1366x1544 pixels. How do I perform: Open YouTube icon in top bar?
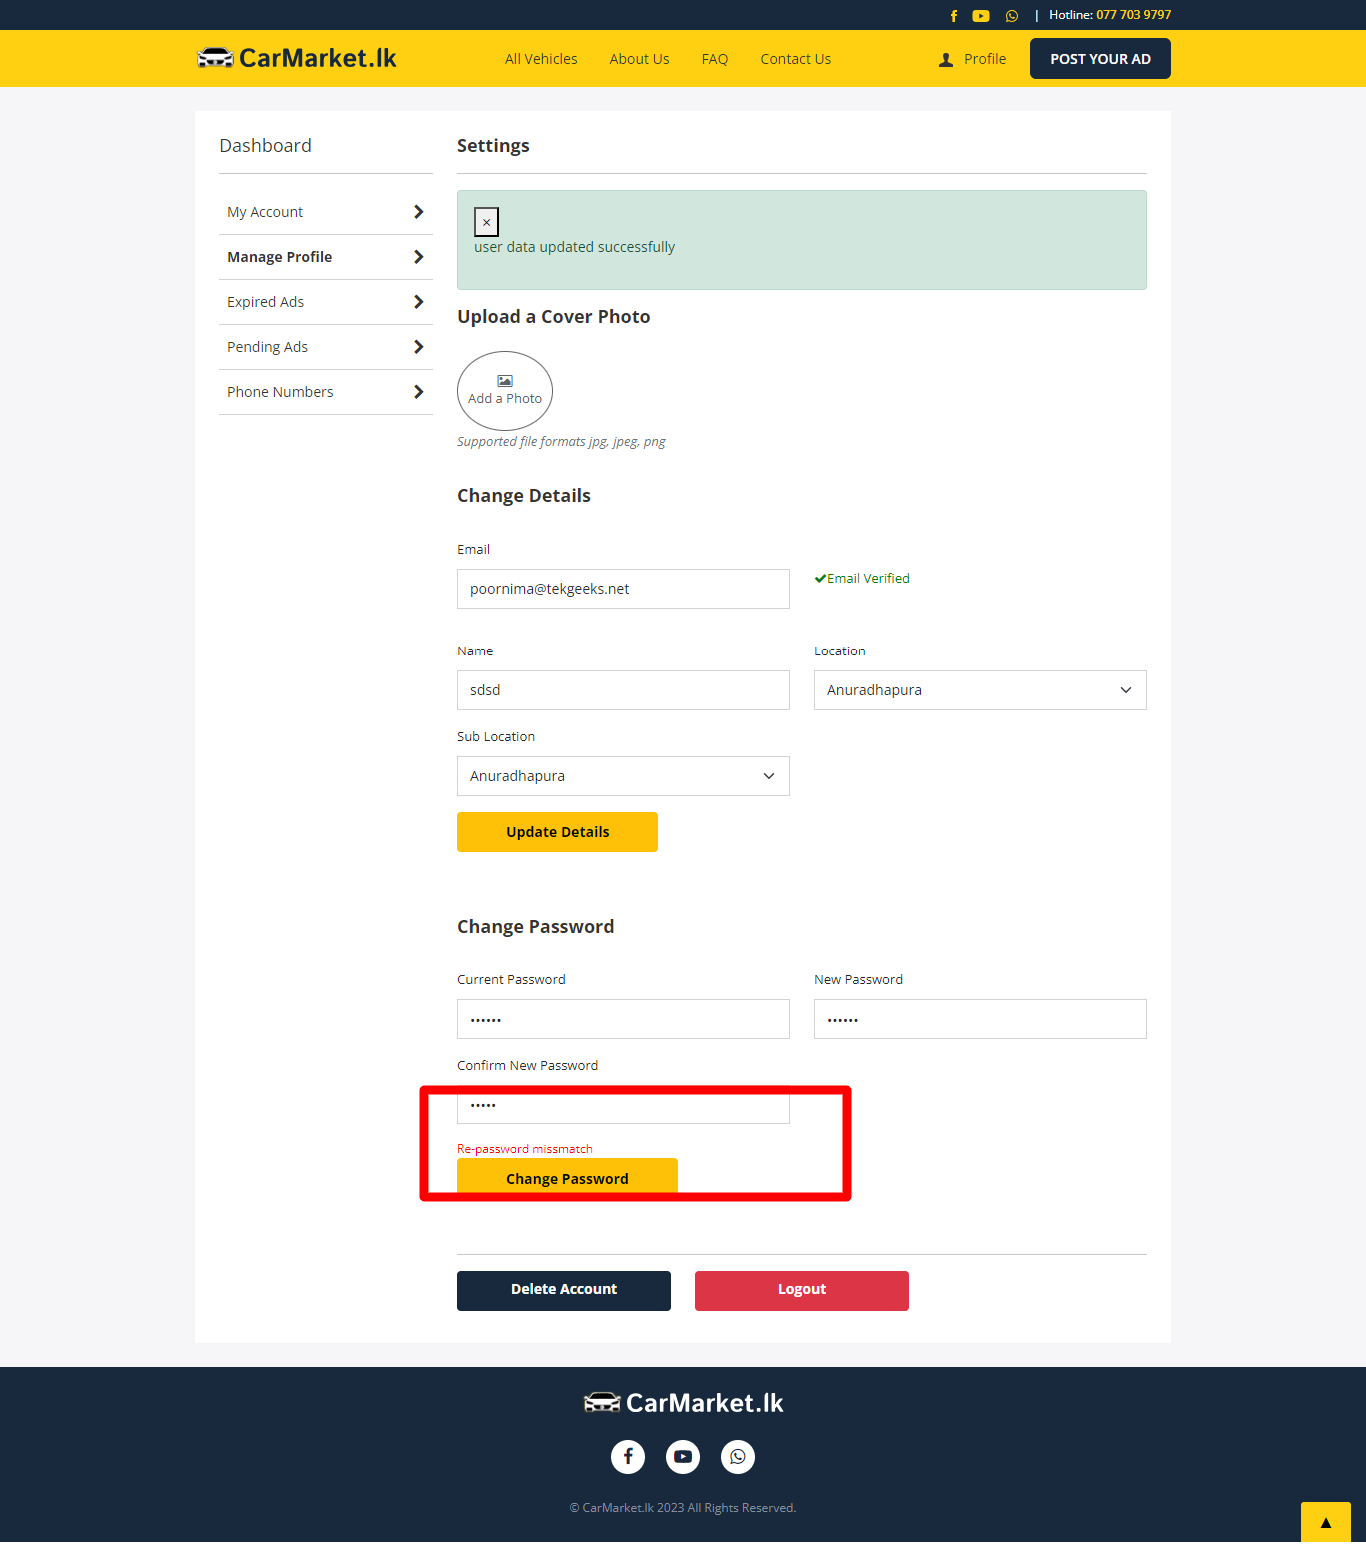point(981,16)
